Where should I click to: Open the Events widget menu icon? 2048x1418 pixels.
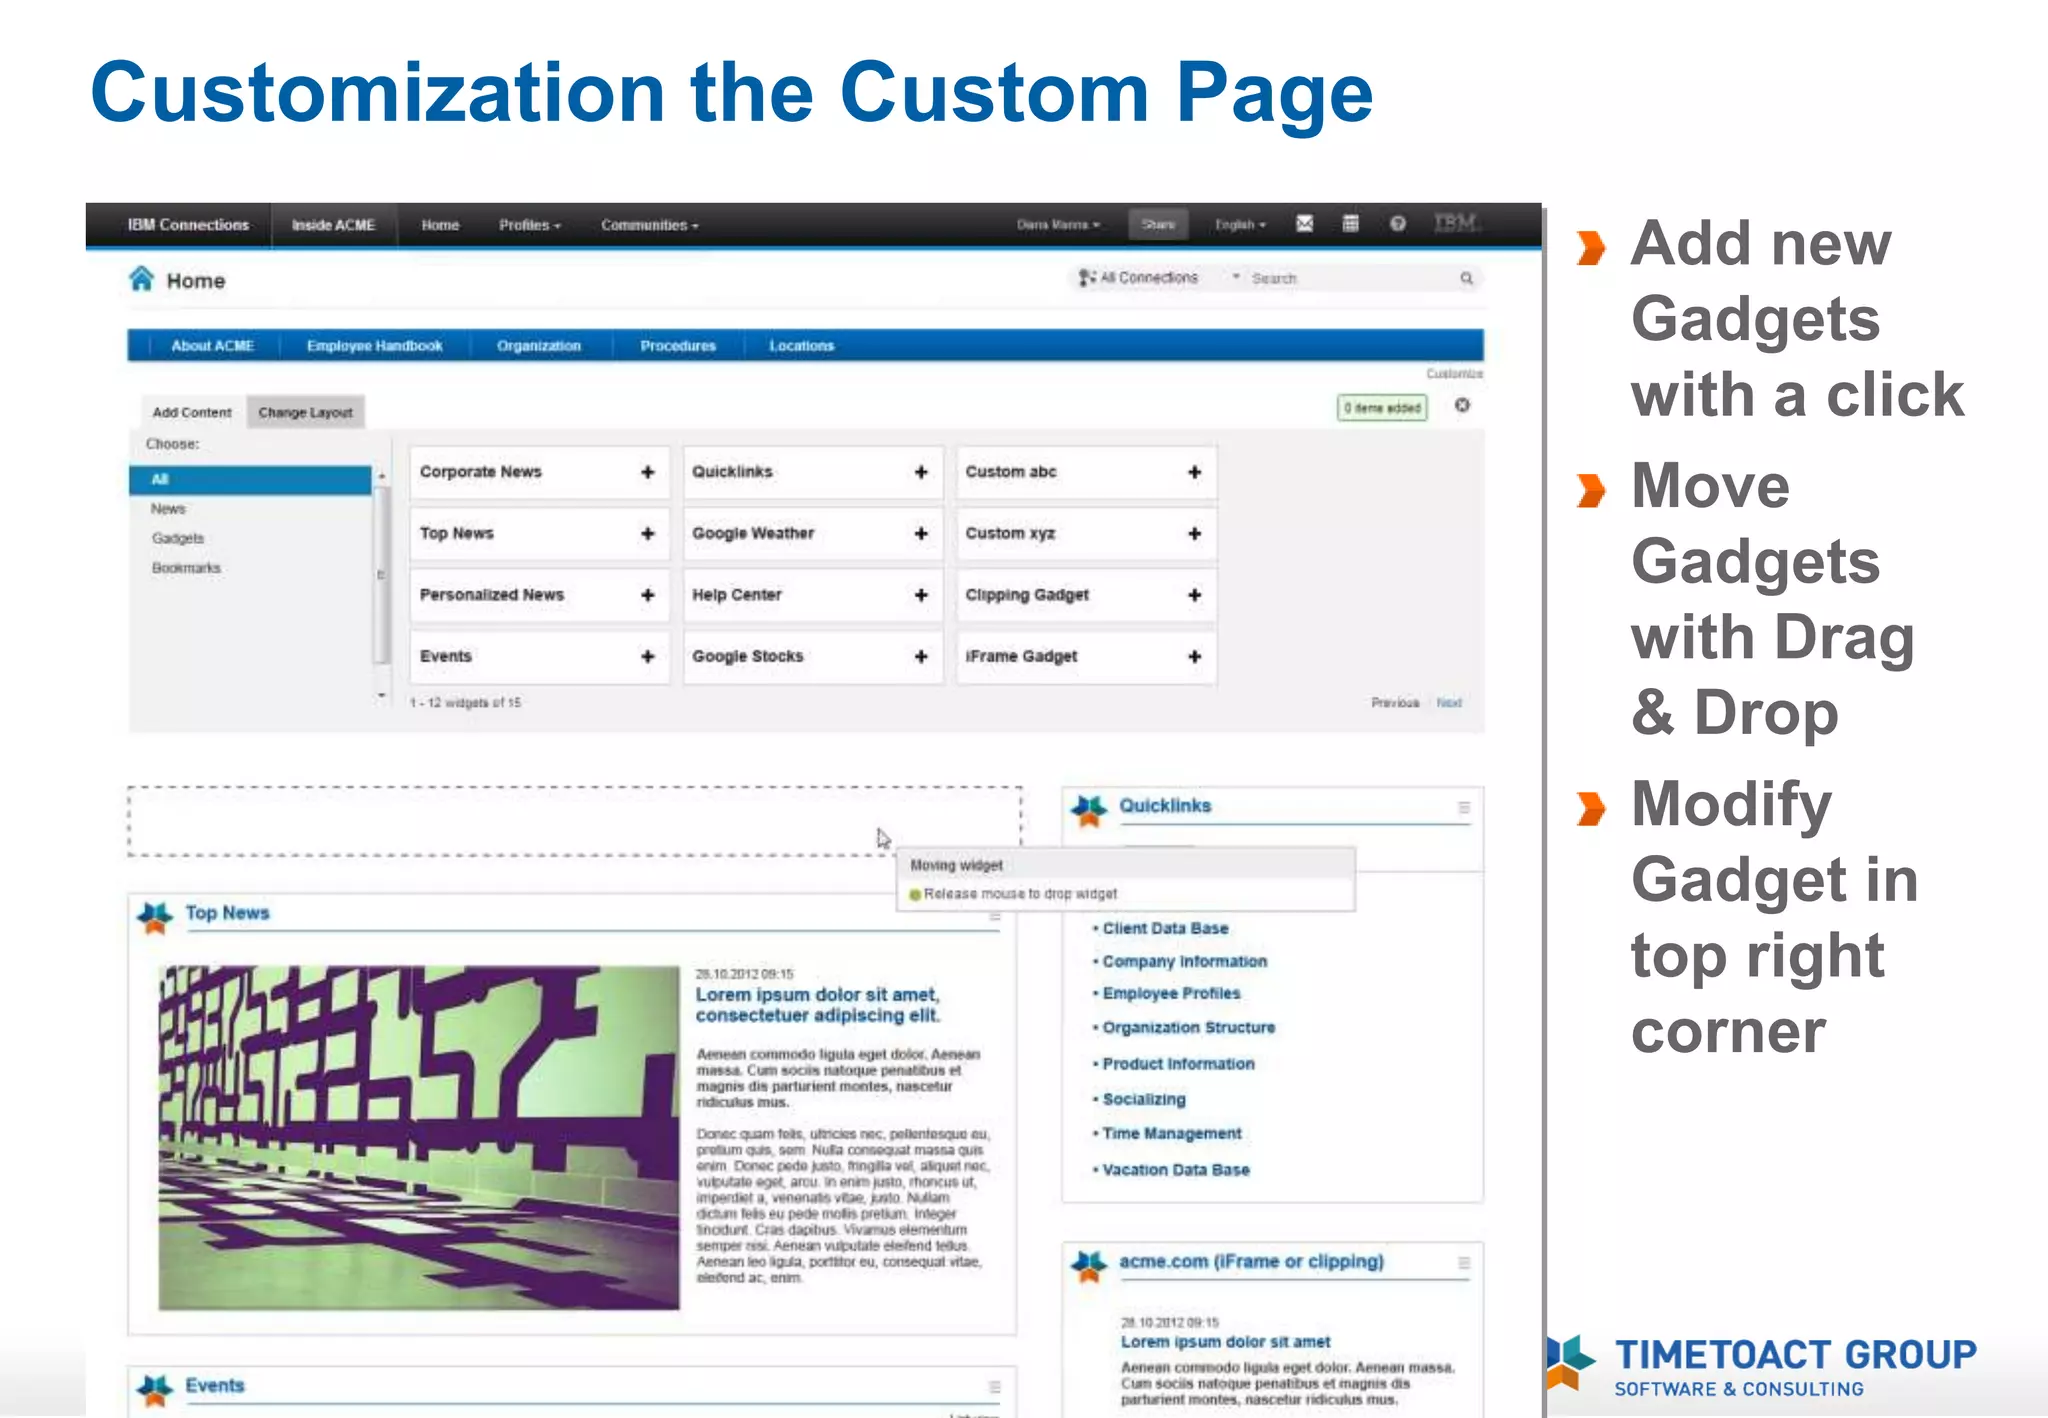pyautogui.click(x=995, y=1387)
